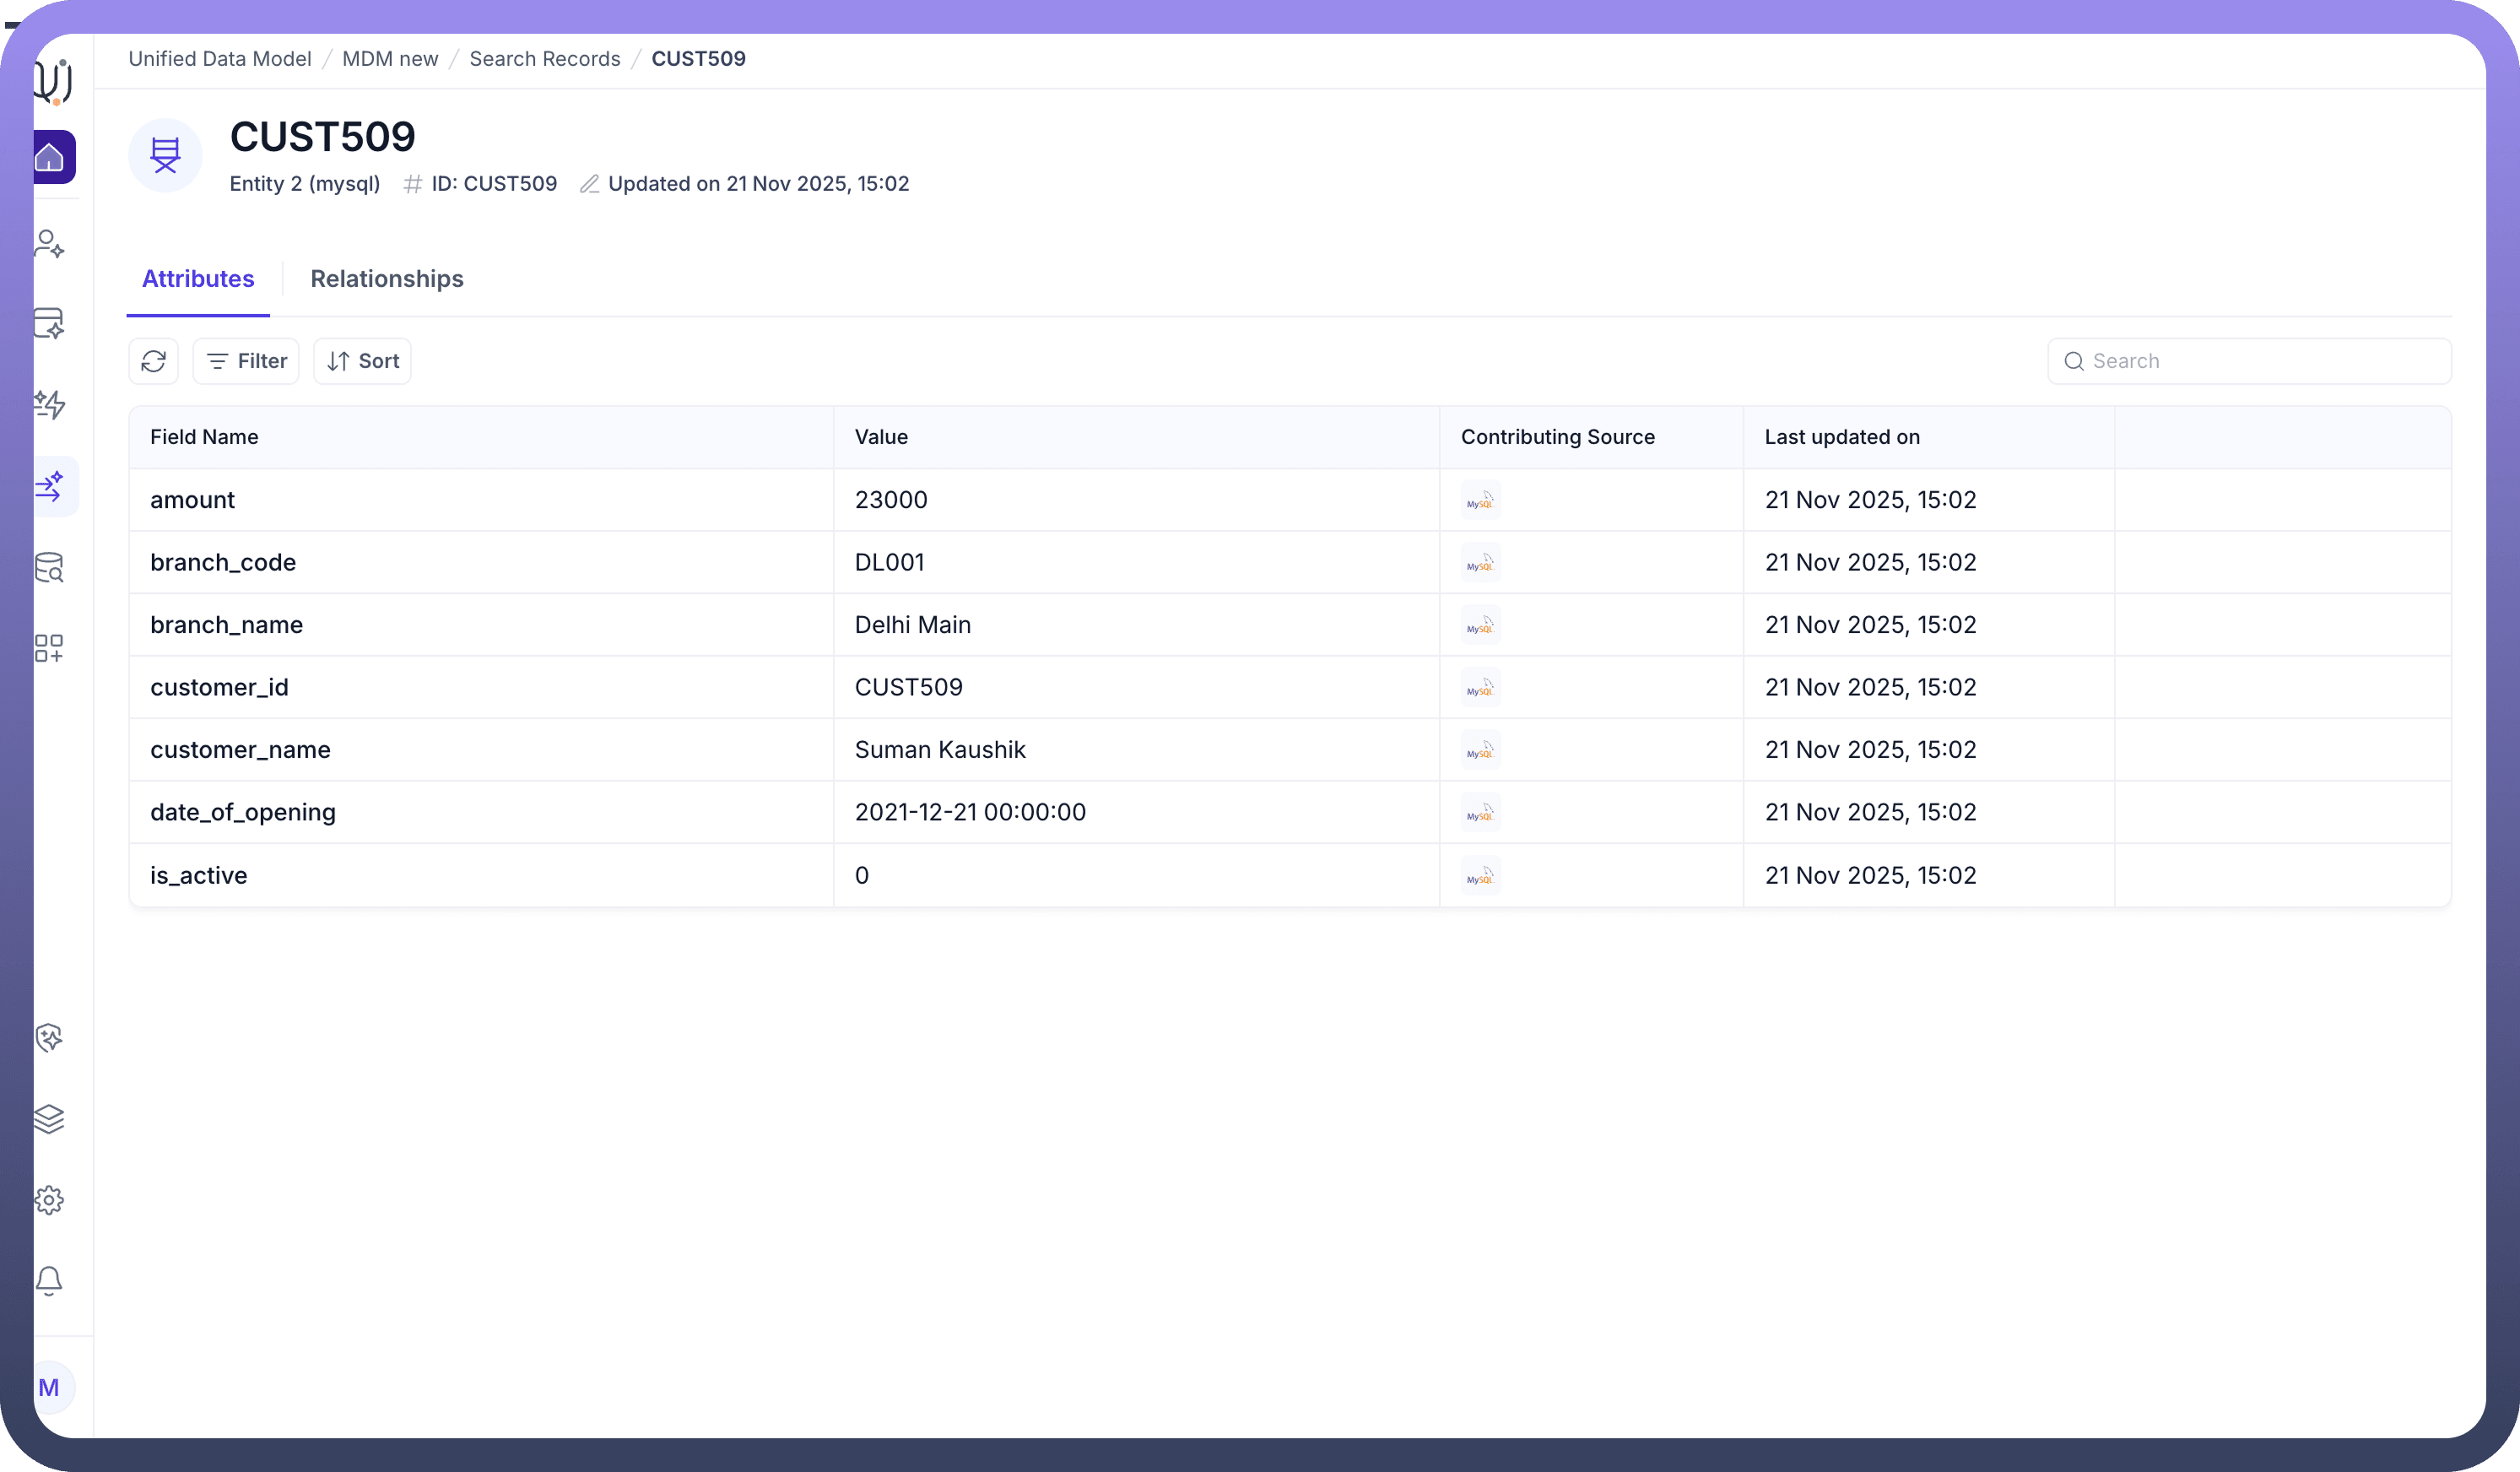Screen dimensions: 2520x1472
Task: Click the MySQL source icon for amount
Action: pyautogui.click(x=1480, y=500)
